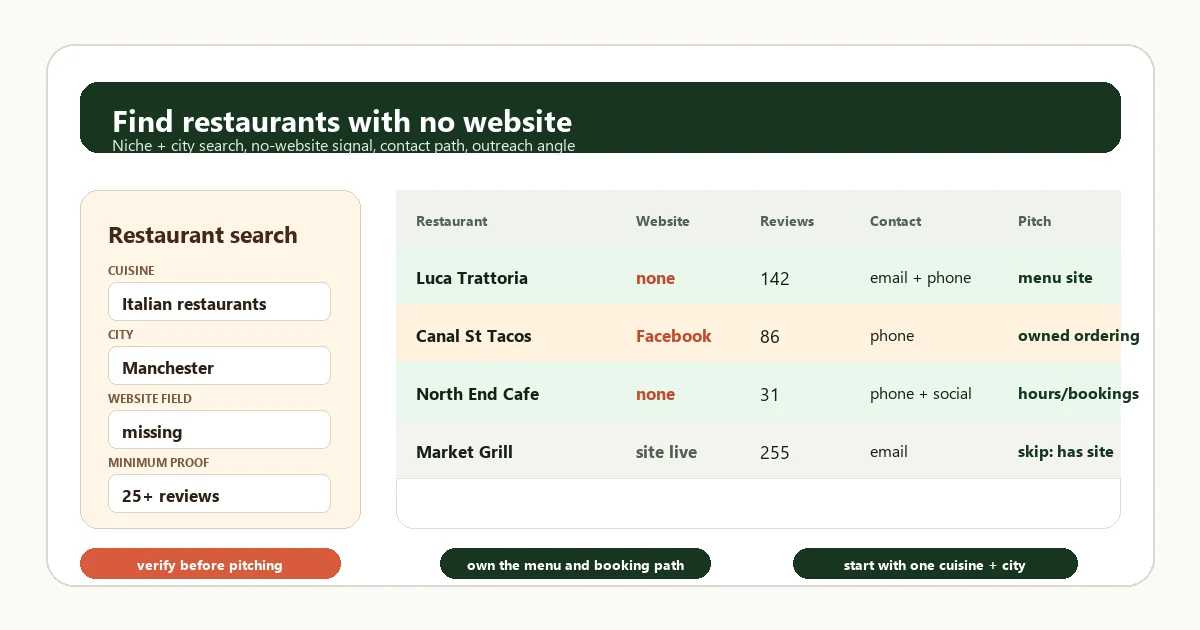Click 'none' website value for Luca Trattoria
The width and height of the screenshot is (1200, 630).
(655, 278)
